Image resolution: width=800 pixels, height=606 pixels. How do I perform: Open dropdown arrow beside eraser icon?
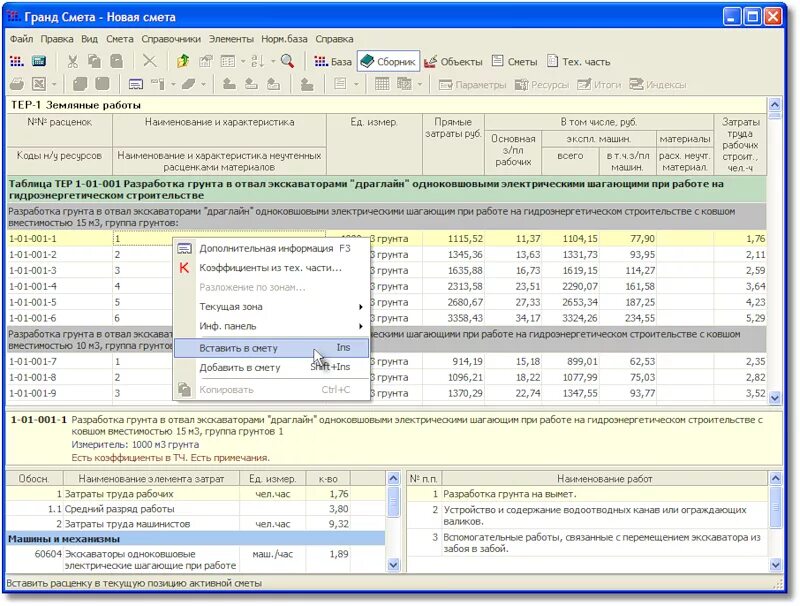click(x=203, y=84)
